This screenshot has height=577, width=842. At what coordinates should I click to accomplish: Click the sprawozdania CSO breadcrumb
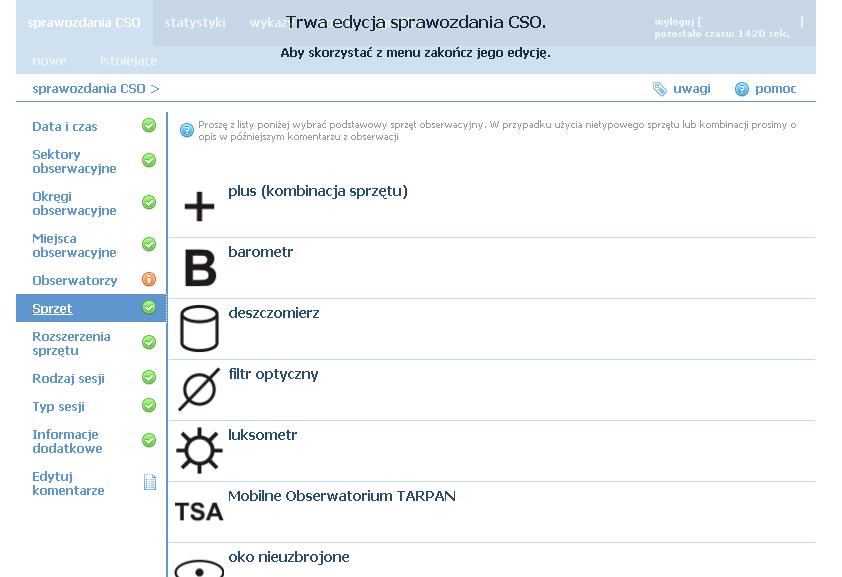click(89, 89)
